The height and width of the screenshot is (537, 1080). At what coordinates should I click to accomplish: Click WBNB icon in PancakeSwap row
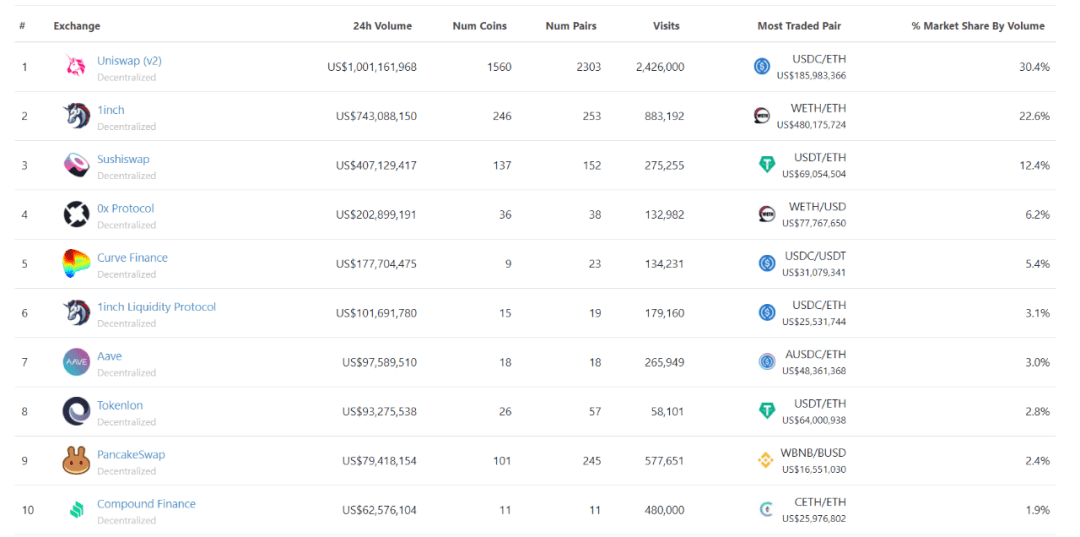coord(766,461)
